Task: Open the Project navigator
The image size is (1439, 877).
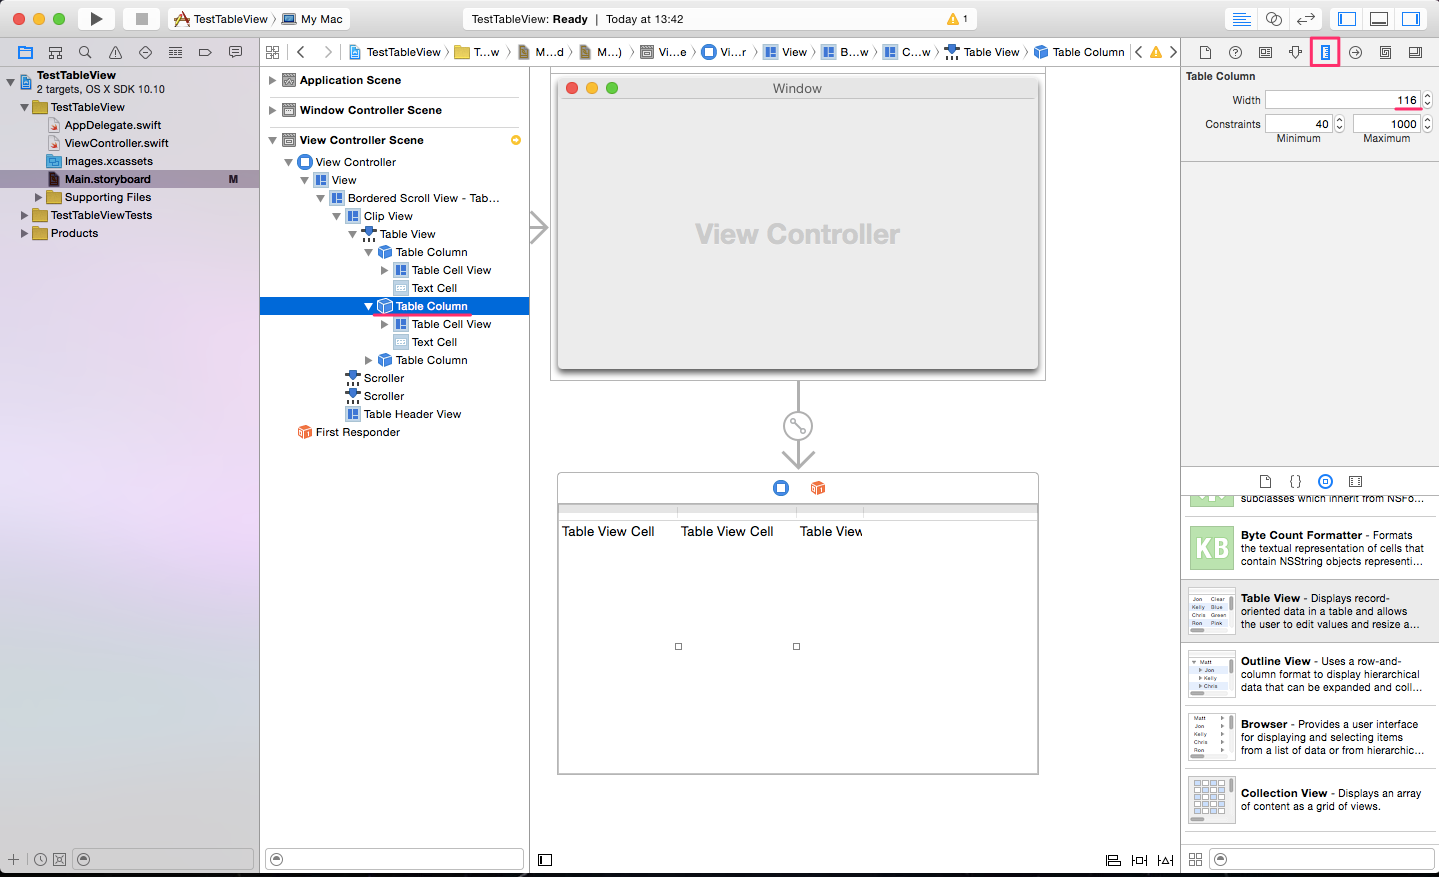Action: [x=26, y=52]
